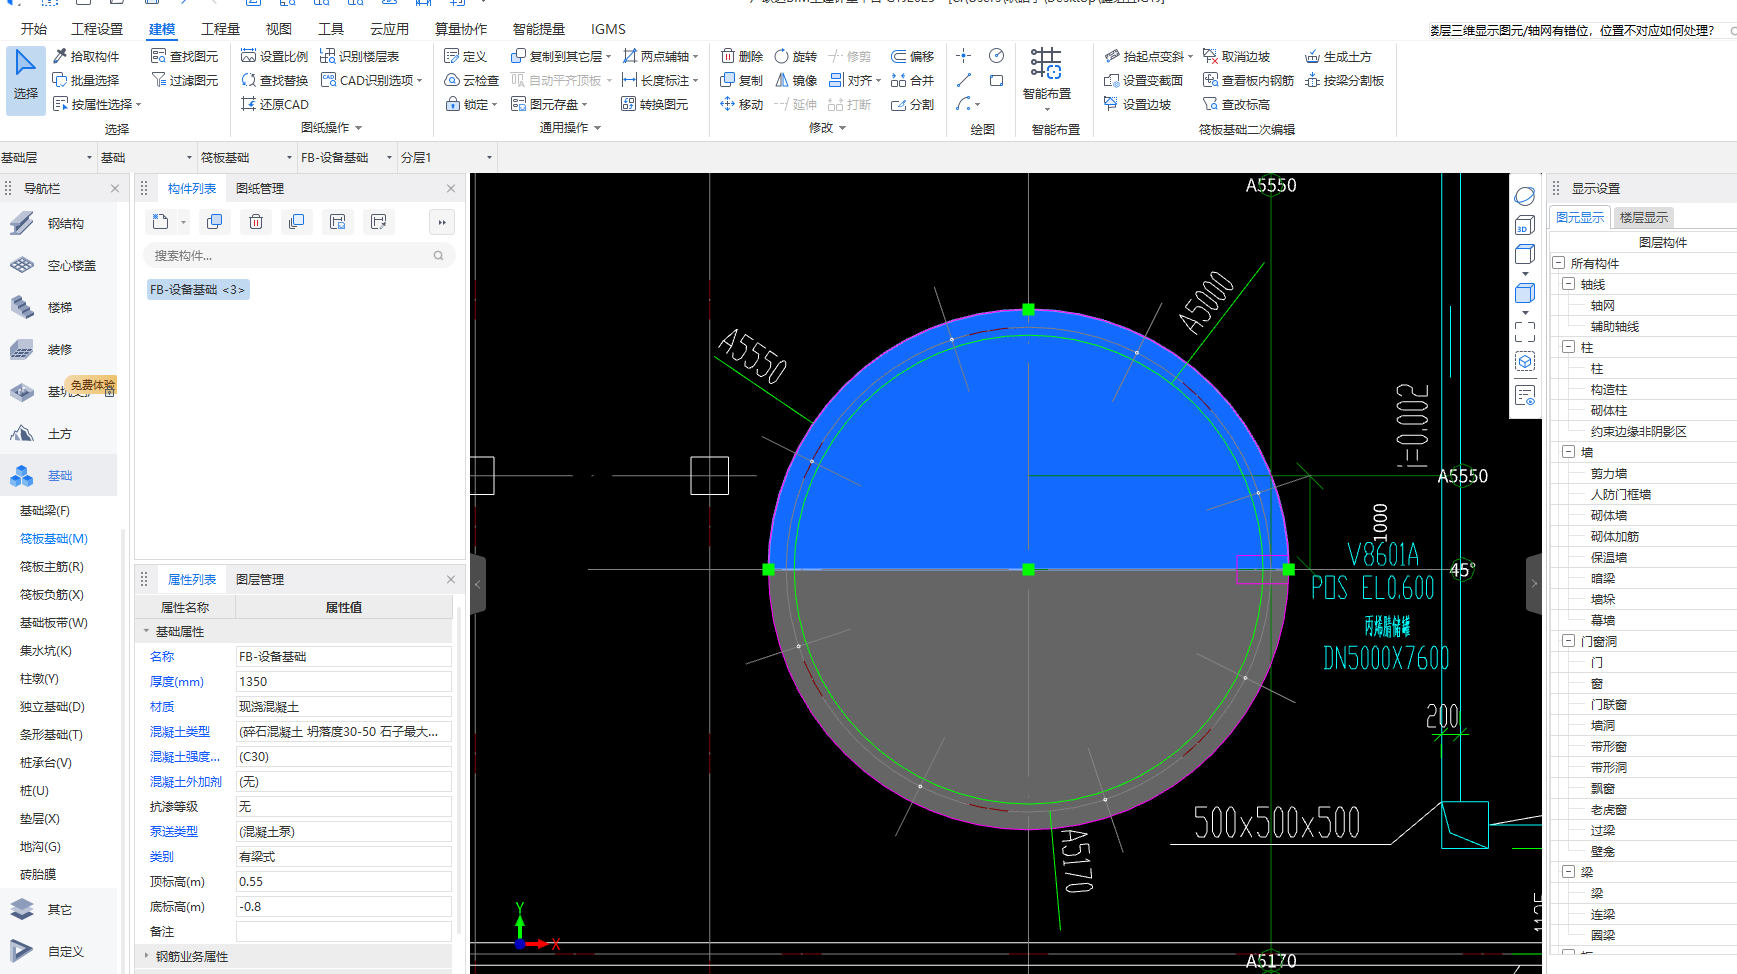Screen dimensions: 1737x974
Task: Open the 视图 ribbon tab
Action: [x=278, y=29]
